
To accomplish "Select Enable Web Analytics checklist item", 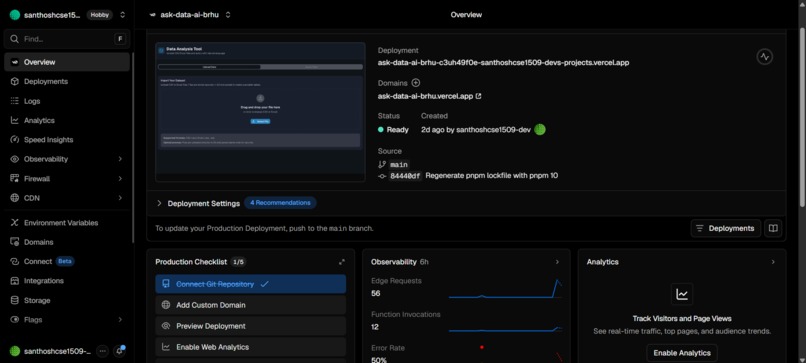I will 250,347.
